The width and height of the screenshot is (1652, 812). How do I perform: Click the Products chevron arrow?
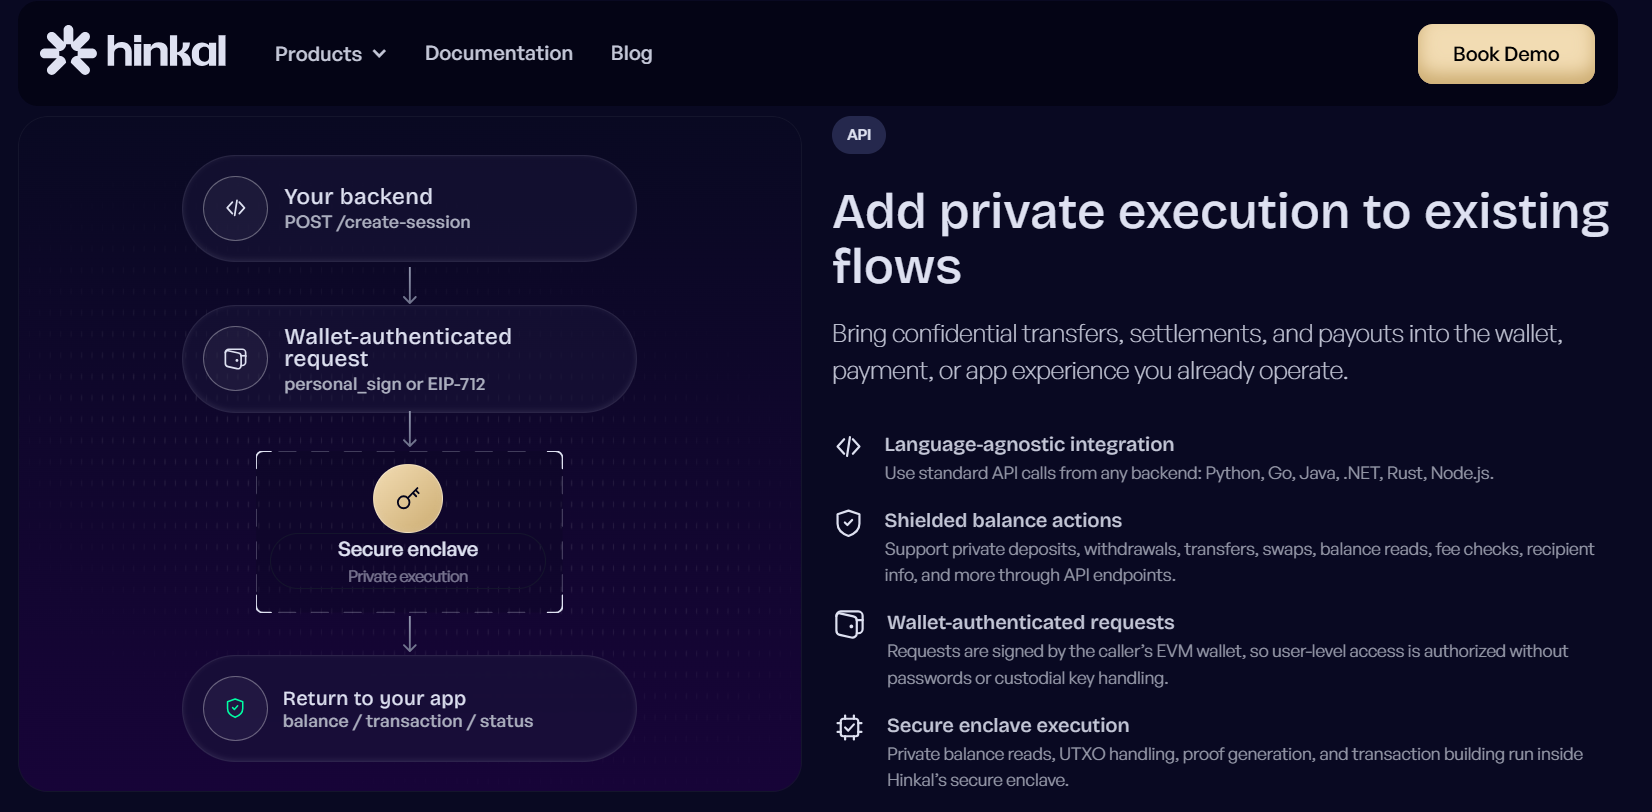click(379, 54)
